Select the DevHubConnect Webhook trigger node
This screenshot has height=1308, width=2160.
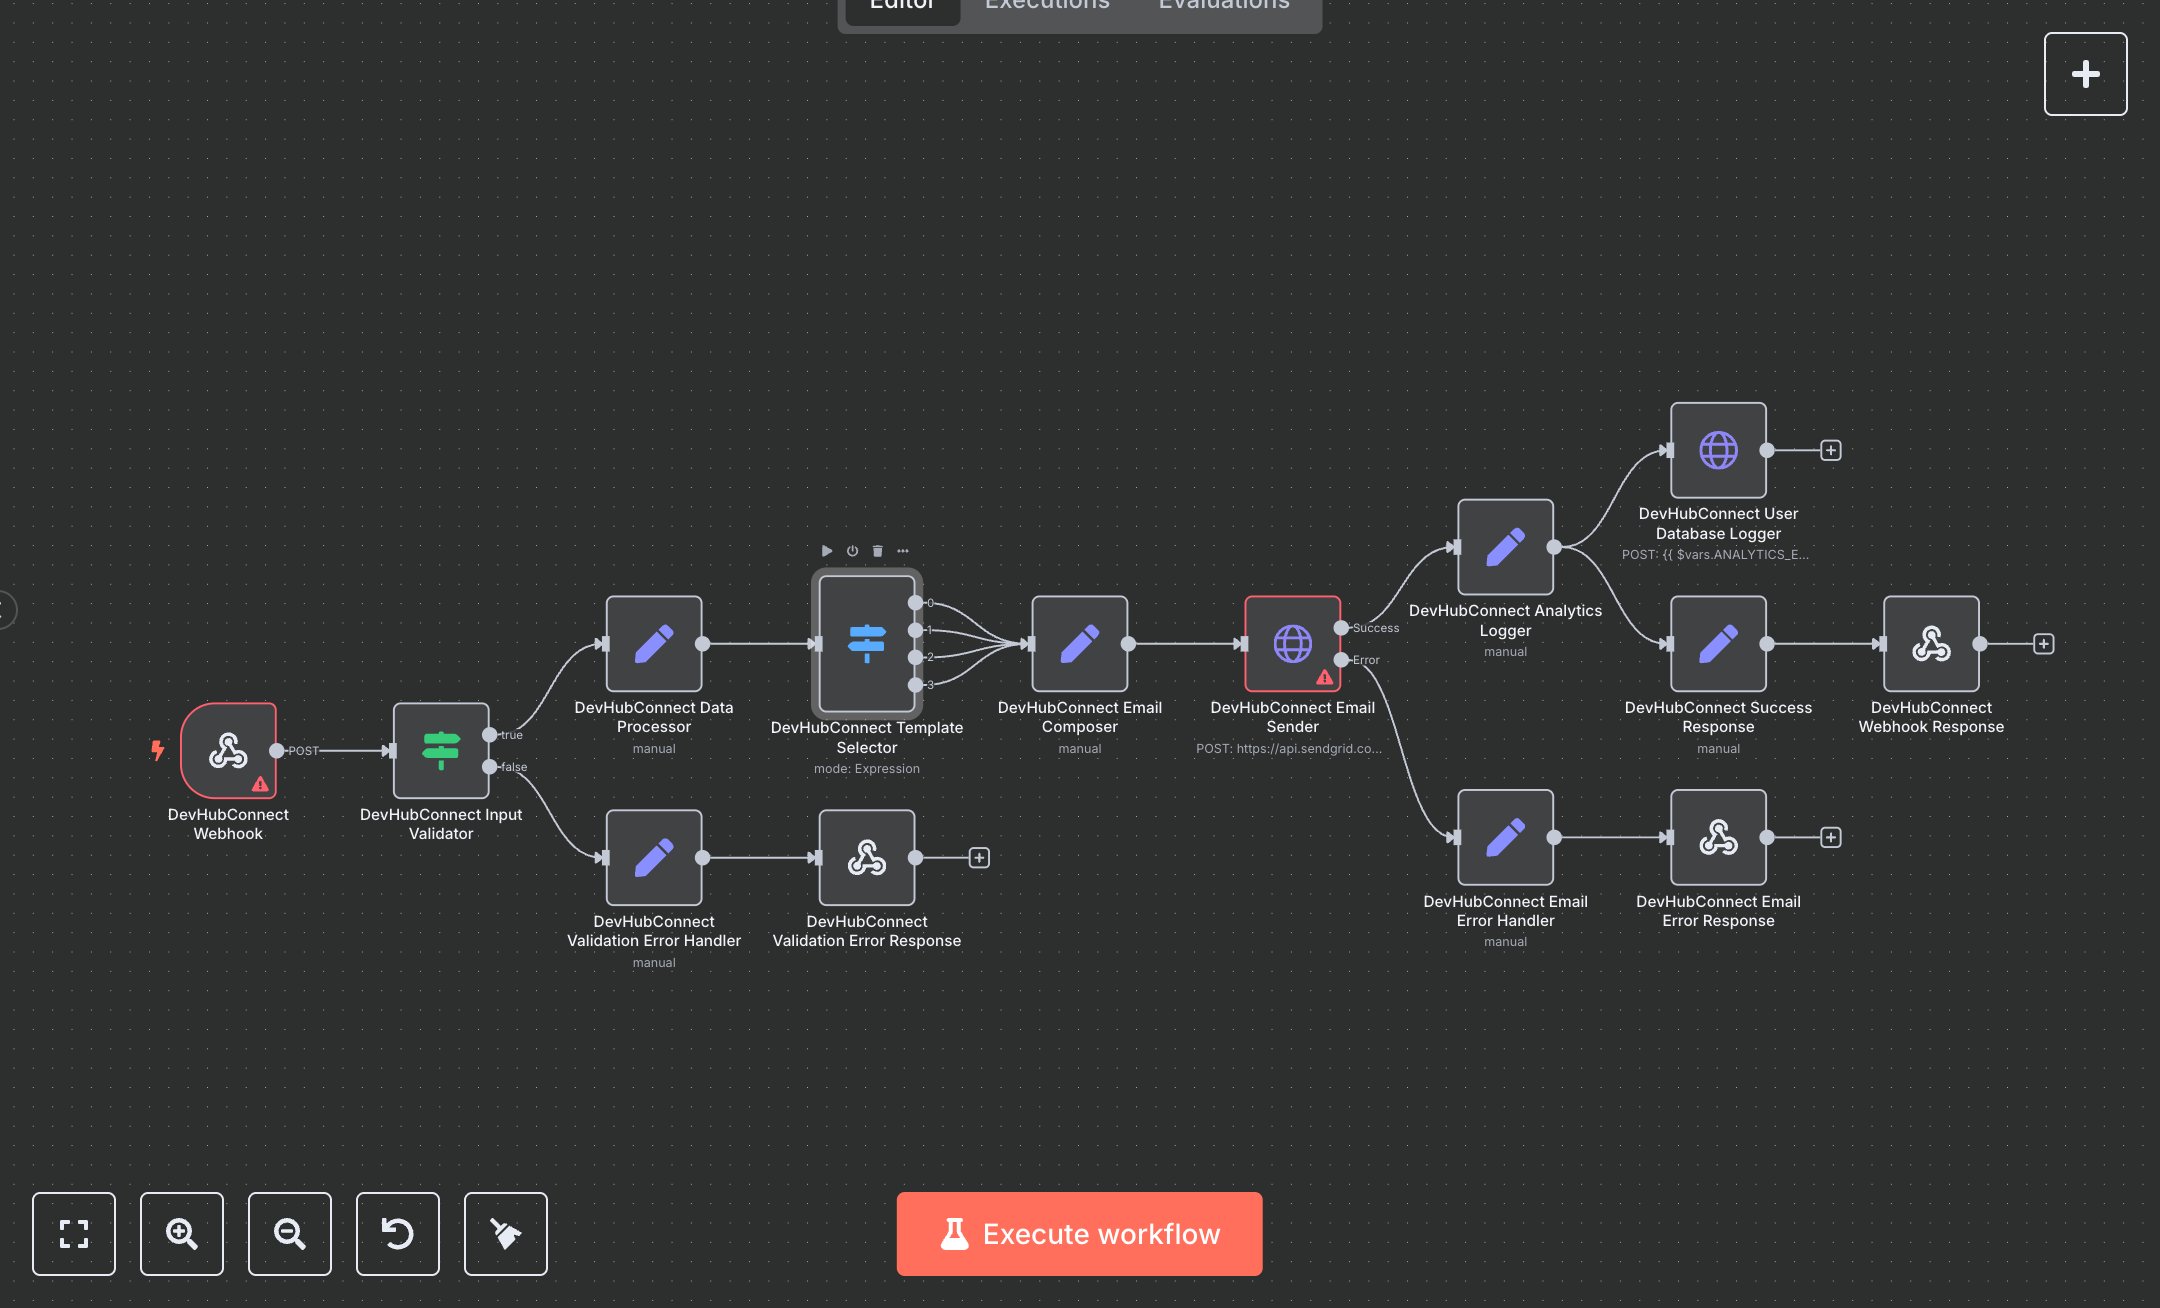pos(228,750)
